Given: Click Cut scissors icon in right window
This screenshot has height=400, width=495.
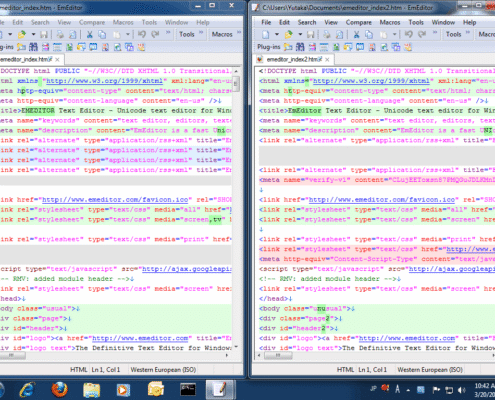Looking at the screenshot, I should pos(356,34).
